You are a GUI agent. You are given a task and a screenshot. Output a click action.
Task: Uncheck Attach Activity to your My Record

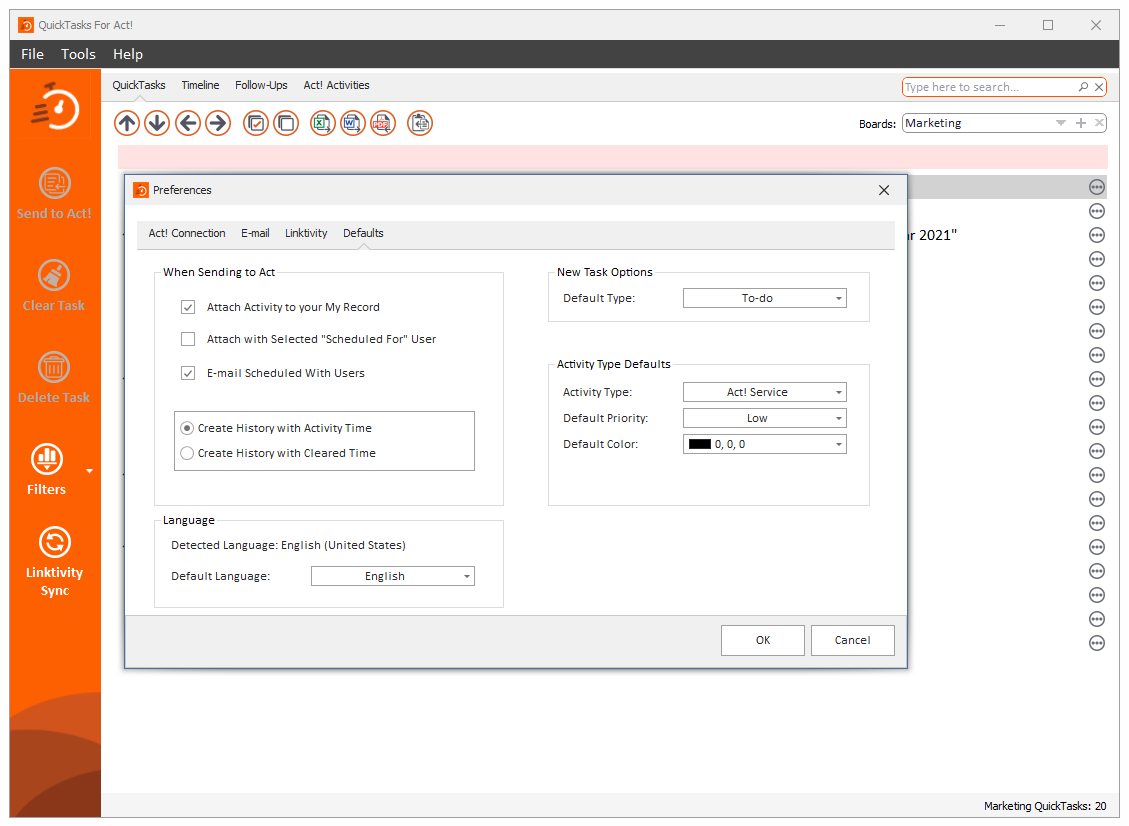tap(188, 307)
